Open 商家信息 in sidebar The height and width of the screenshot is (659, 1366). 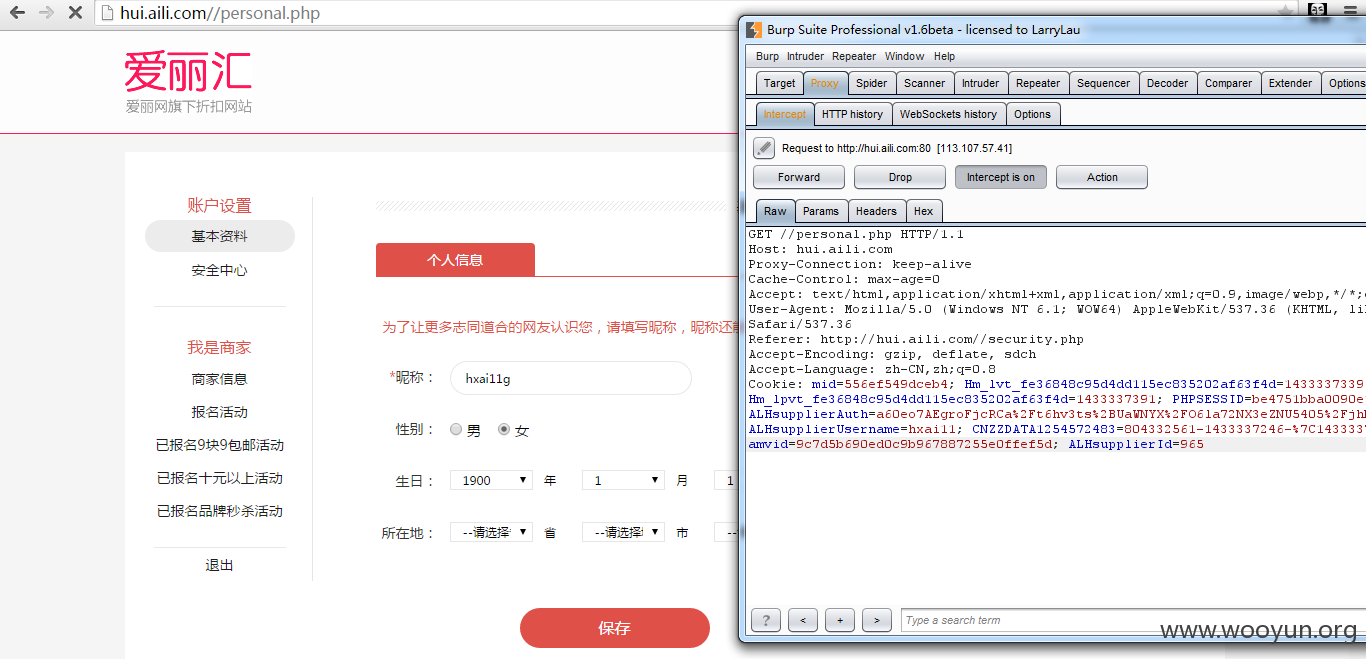pyautogui.click(x=220, y=379)
